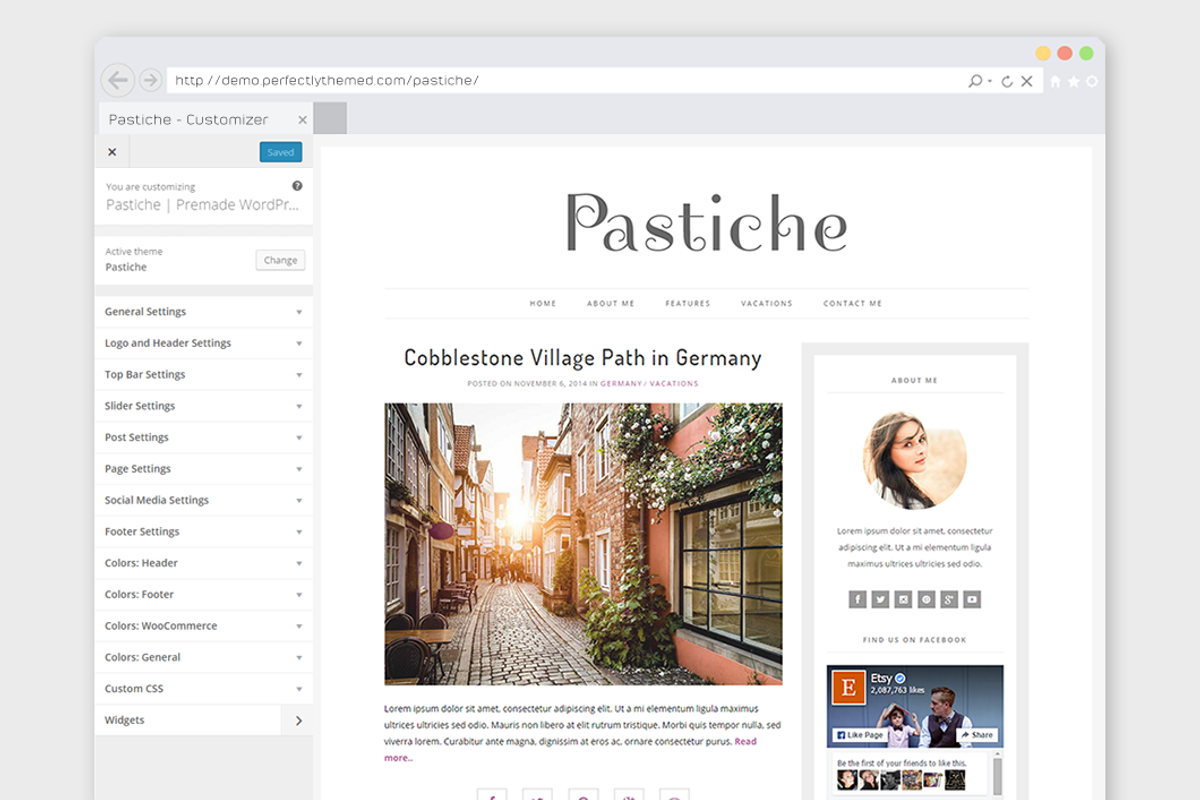Click the search magnifier in address bar
The height and width of the screenshot is (800, 1200).
coord(976,81)
